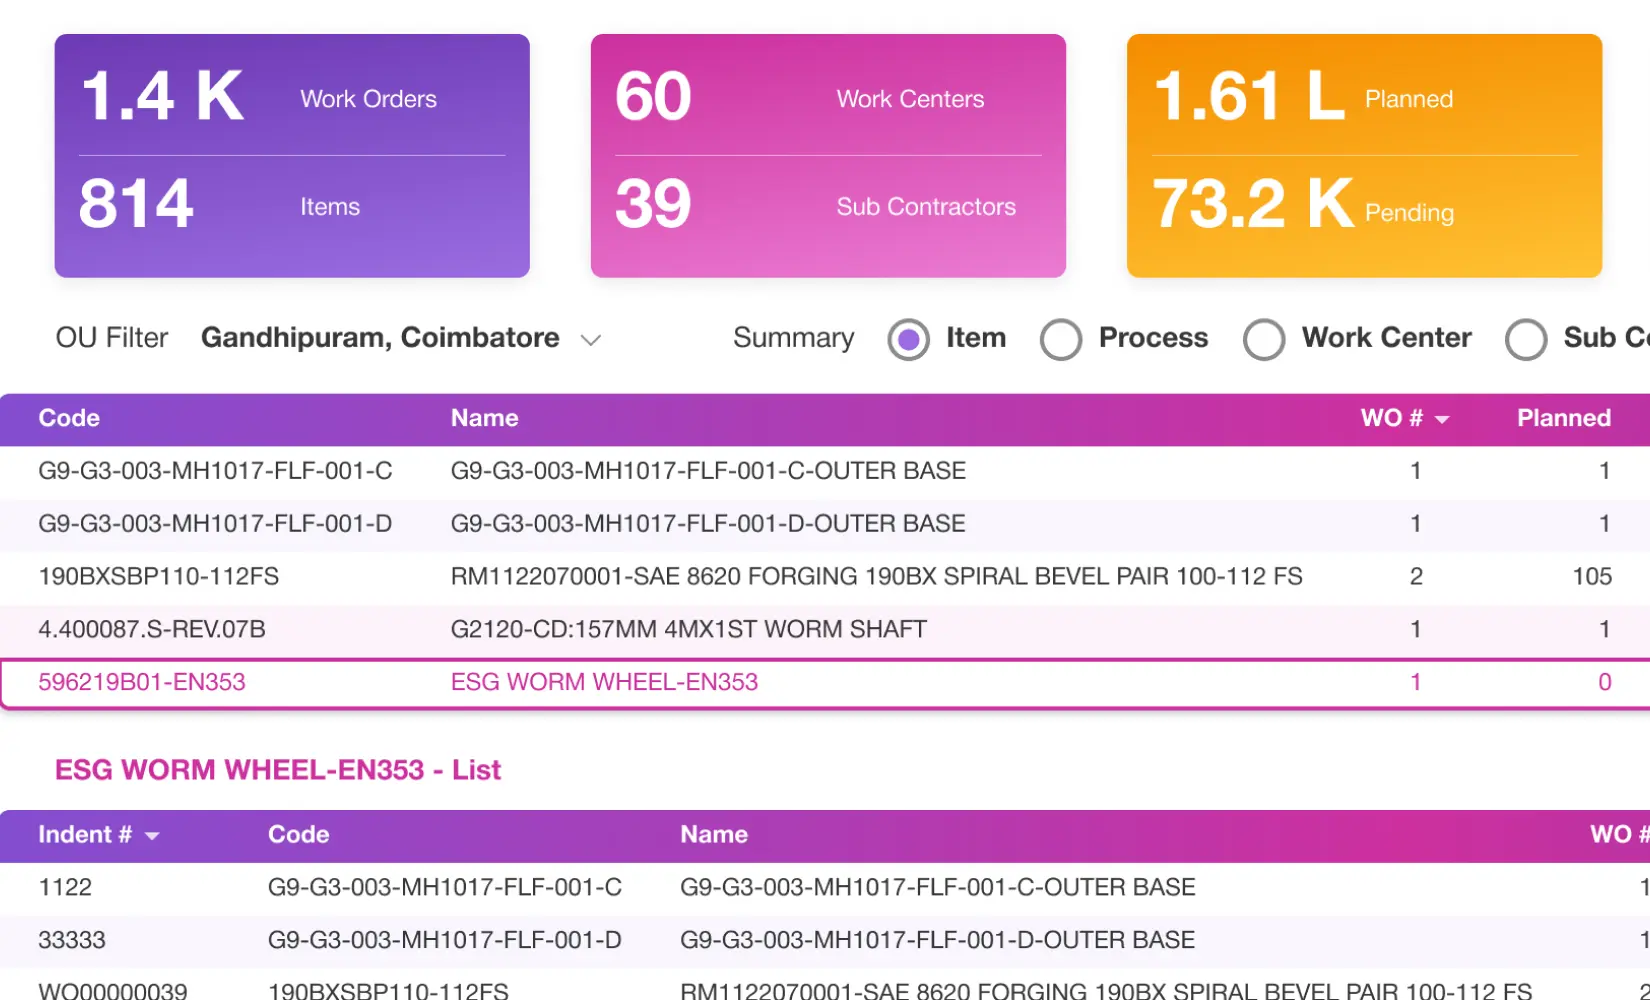Viewport: 1650px width, 1000px height.
Task: Click ESG WORM WHEEL-EN353 - List heading
Action: [x=278, y=770]
